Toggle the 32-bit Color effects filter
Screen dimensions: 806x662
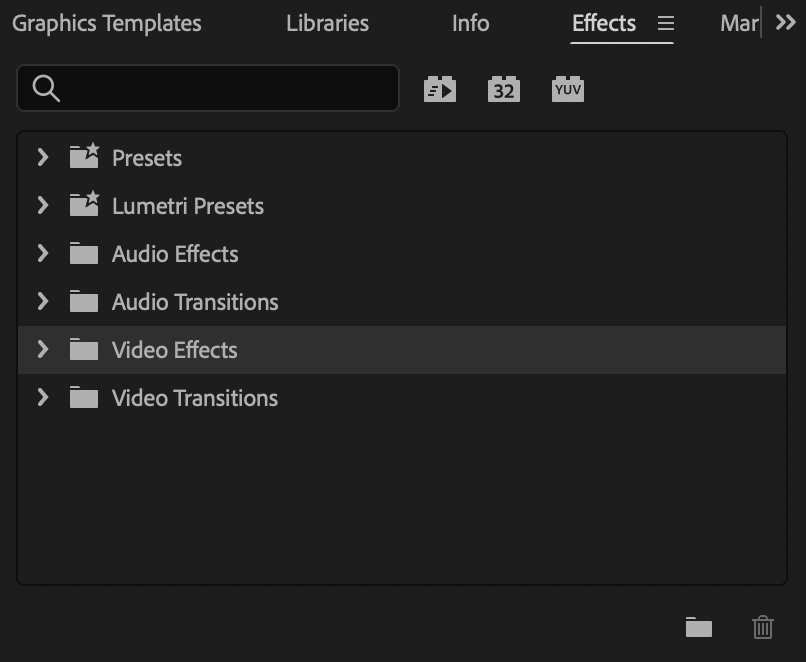(x=504, y=89)
